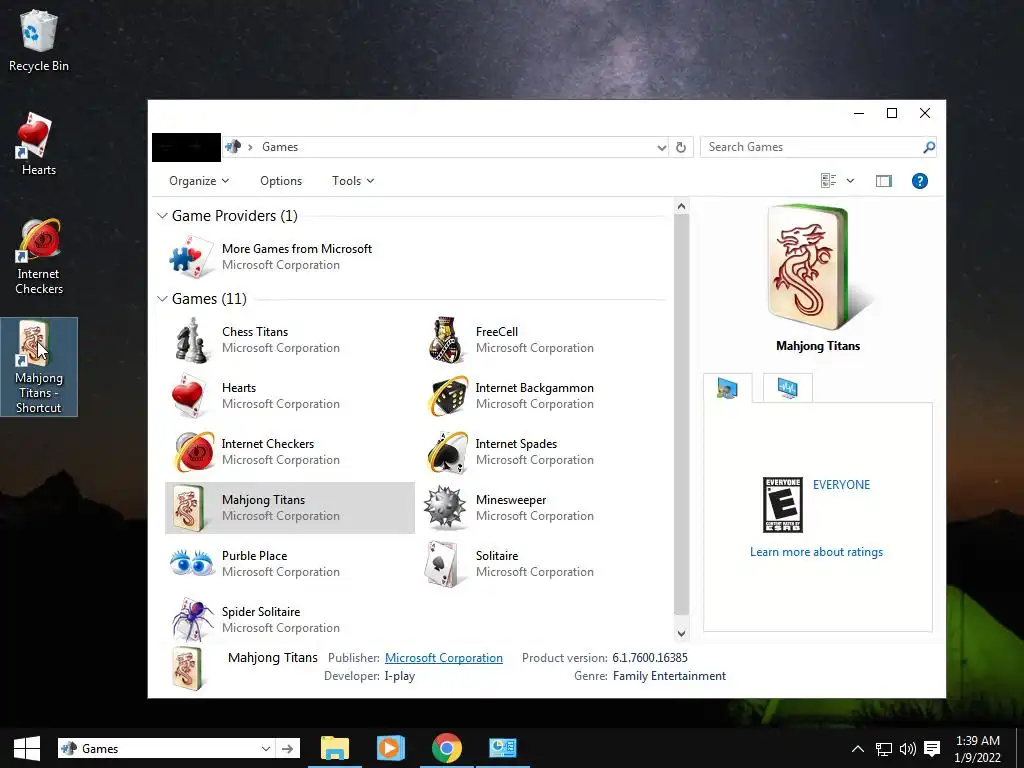Collapse the Game Providers (1) group

coord(162,216)
